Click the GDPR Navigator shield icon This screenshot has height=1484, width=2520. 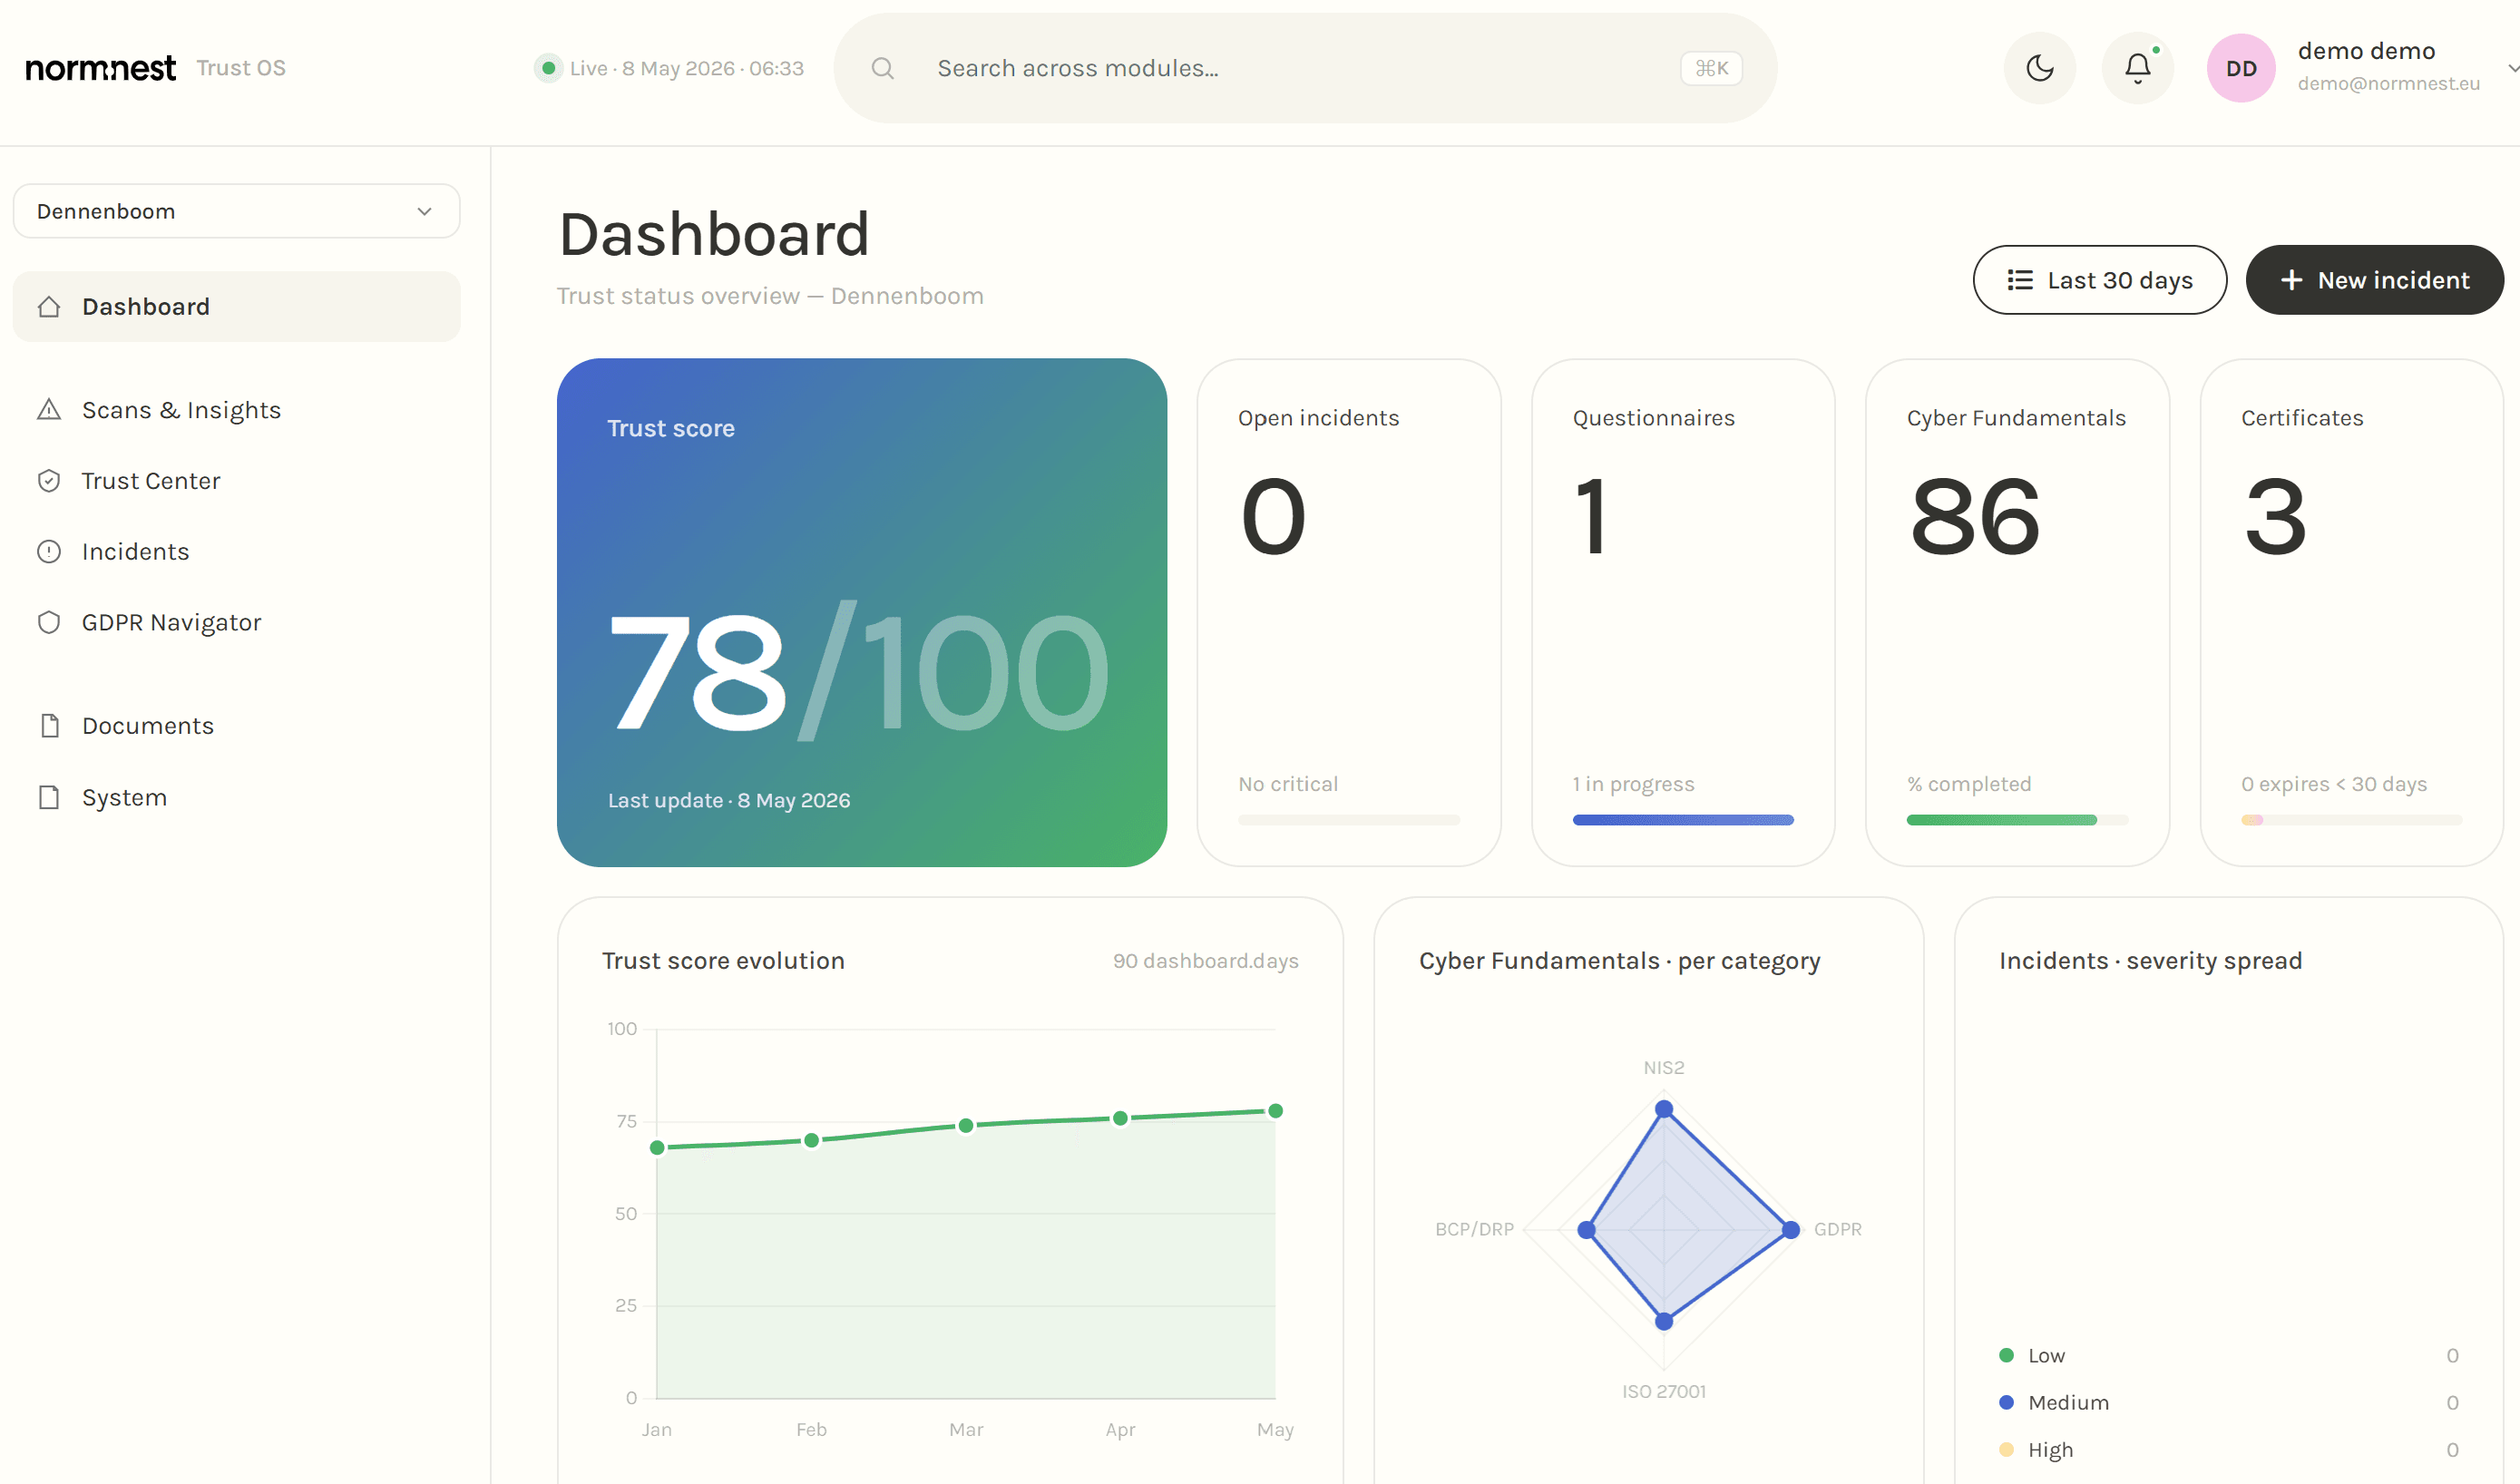pos(49,622)
